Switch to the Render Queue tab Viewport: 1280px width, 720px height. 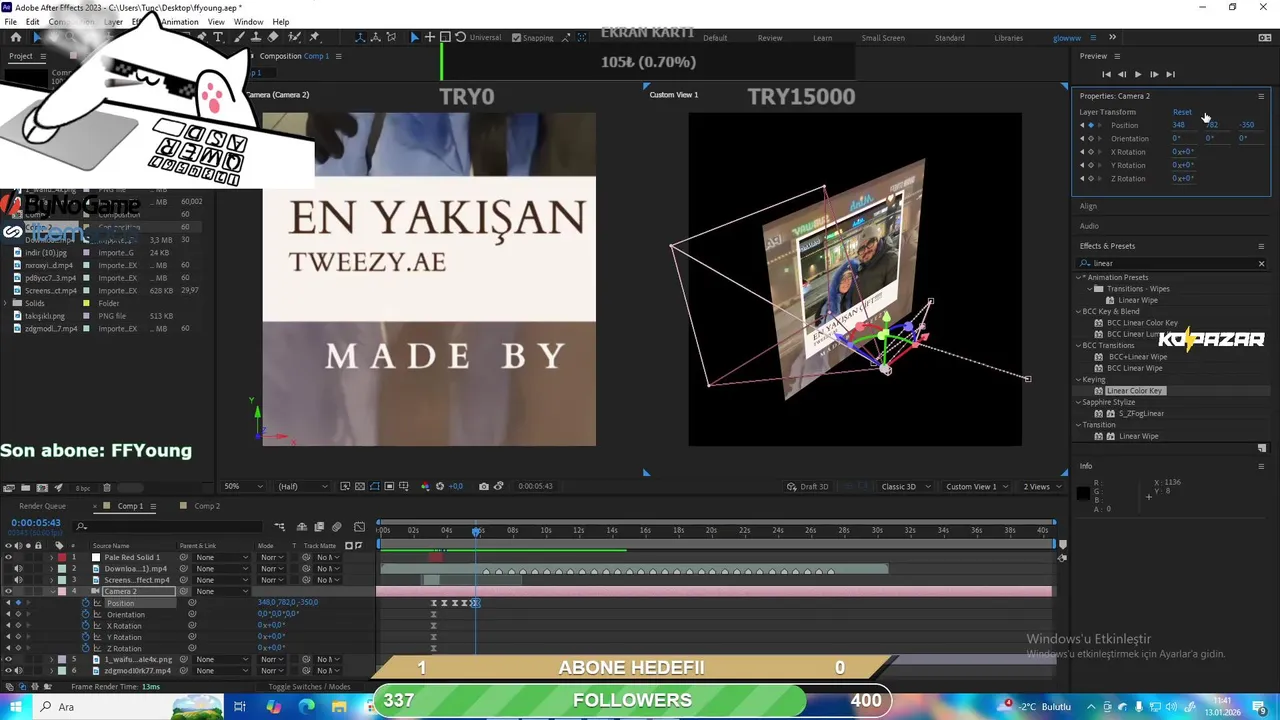[x=42, y=506]
